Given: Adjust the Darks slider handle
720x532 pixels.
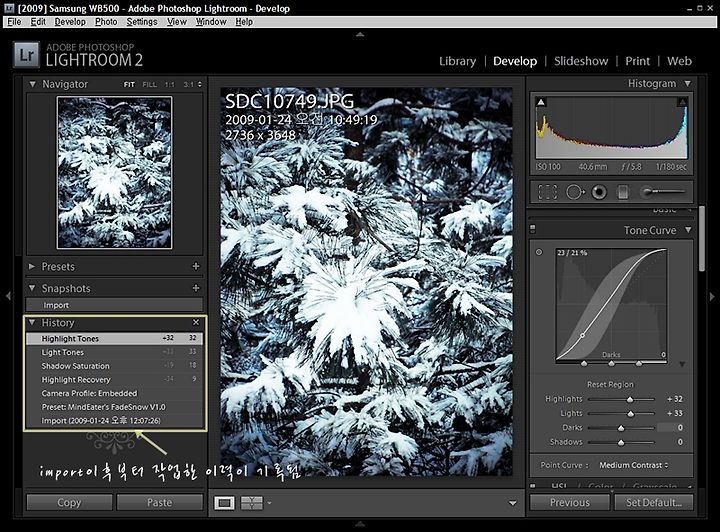Looking at the screenshot, I should click(621, 428).
